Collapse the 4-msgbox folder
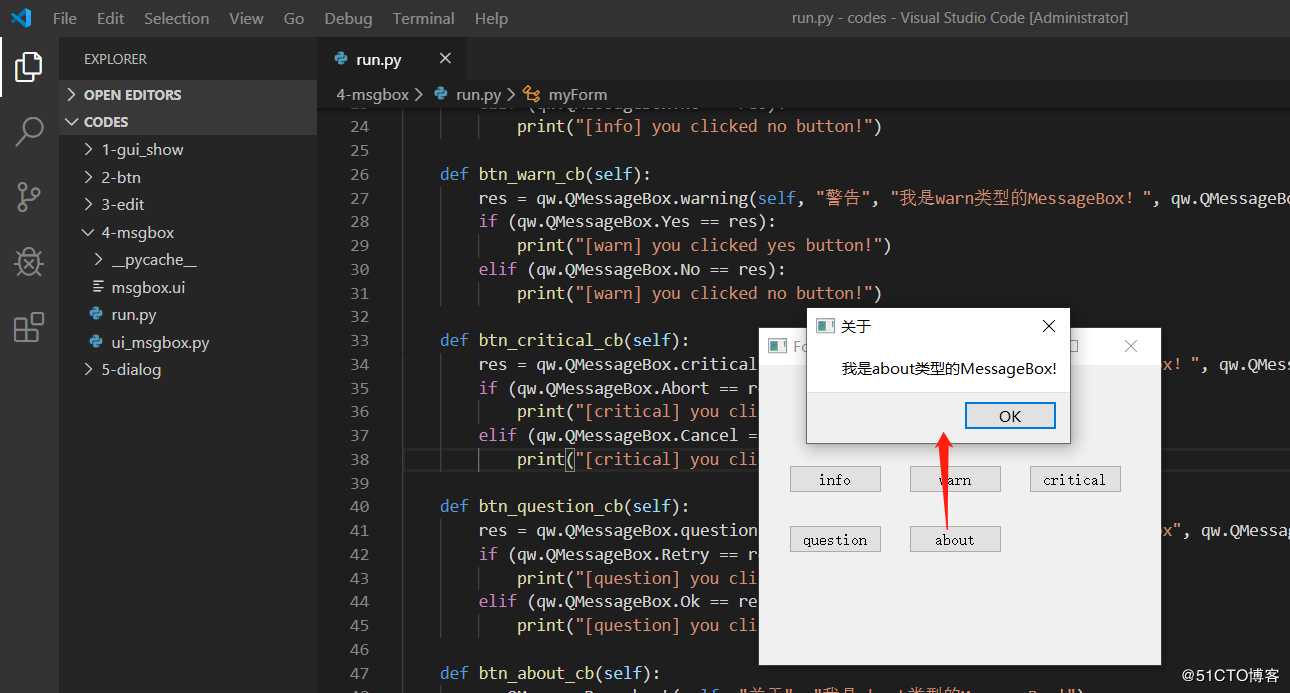1290x693 pixels. 188,232
